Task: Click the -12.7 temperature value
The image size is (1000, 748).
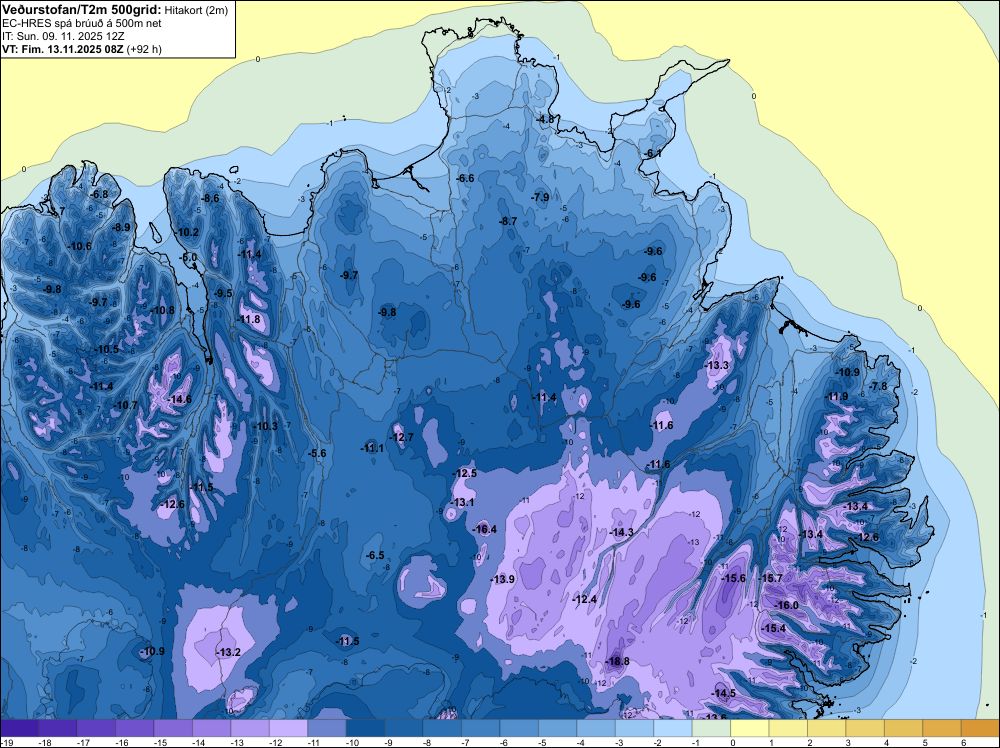Action: click(x=401, y=437)
